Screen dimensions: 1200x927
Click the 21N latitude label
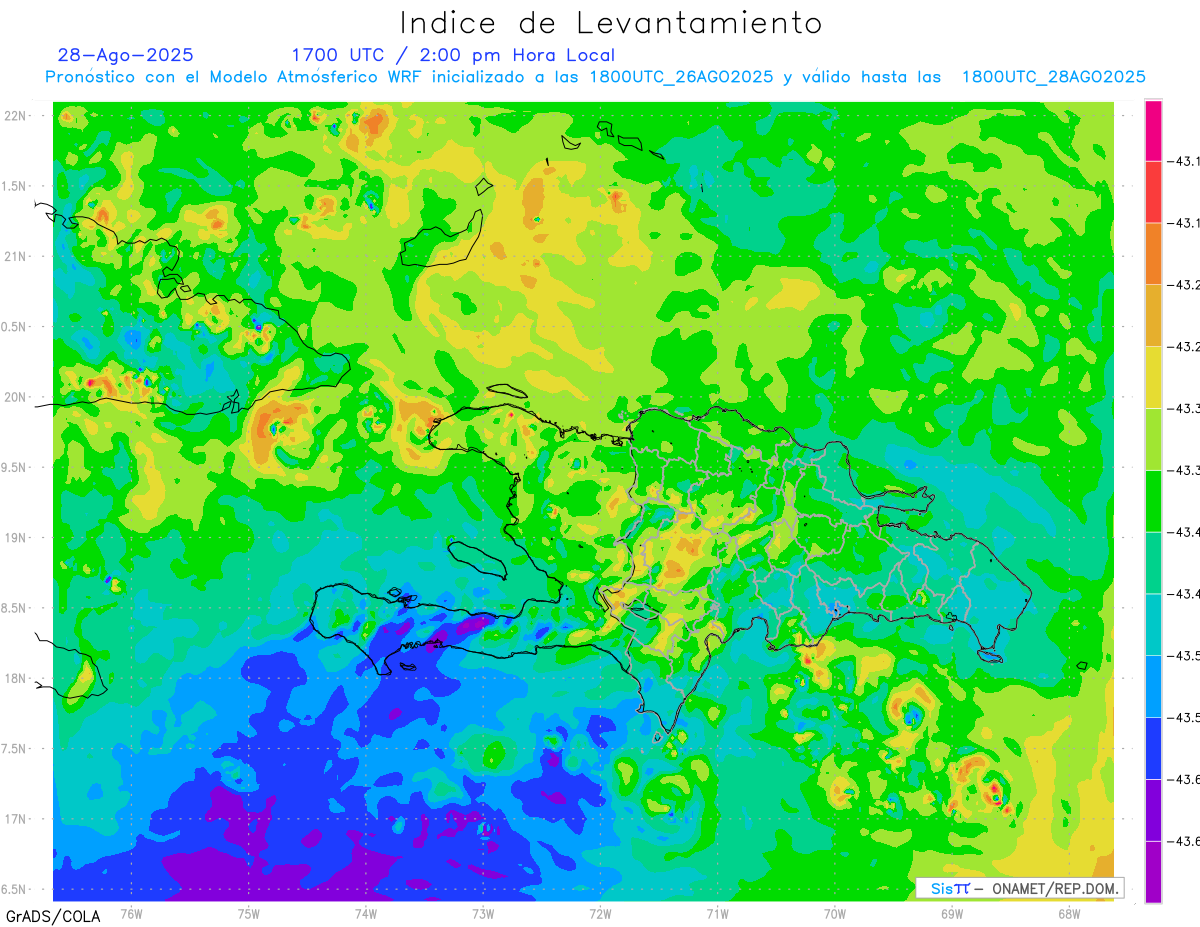[17, 256]
